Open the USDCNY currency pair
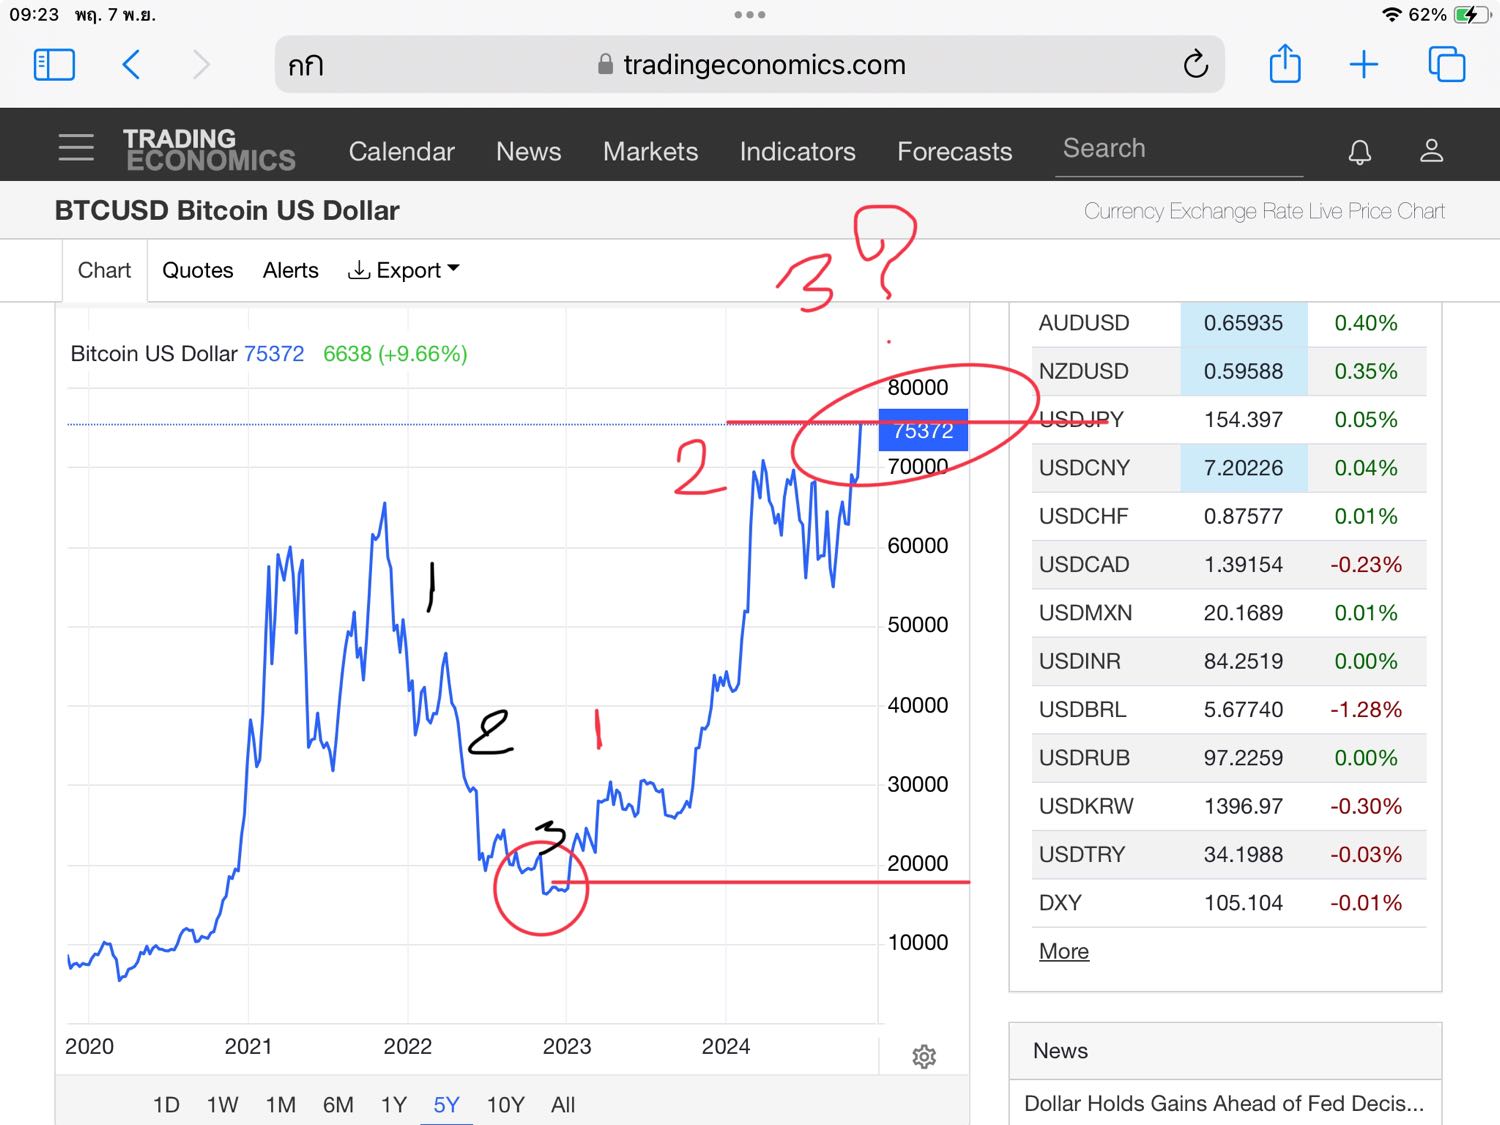Viewport: 1500px width, 1125px height. (1084, 468)
